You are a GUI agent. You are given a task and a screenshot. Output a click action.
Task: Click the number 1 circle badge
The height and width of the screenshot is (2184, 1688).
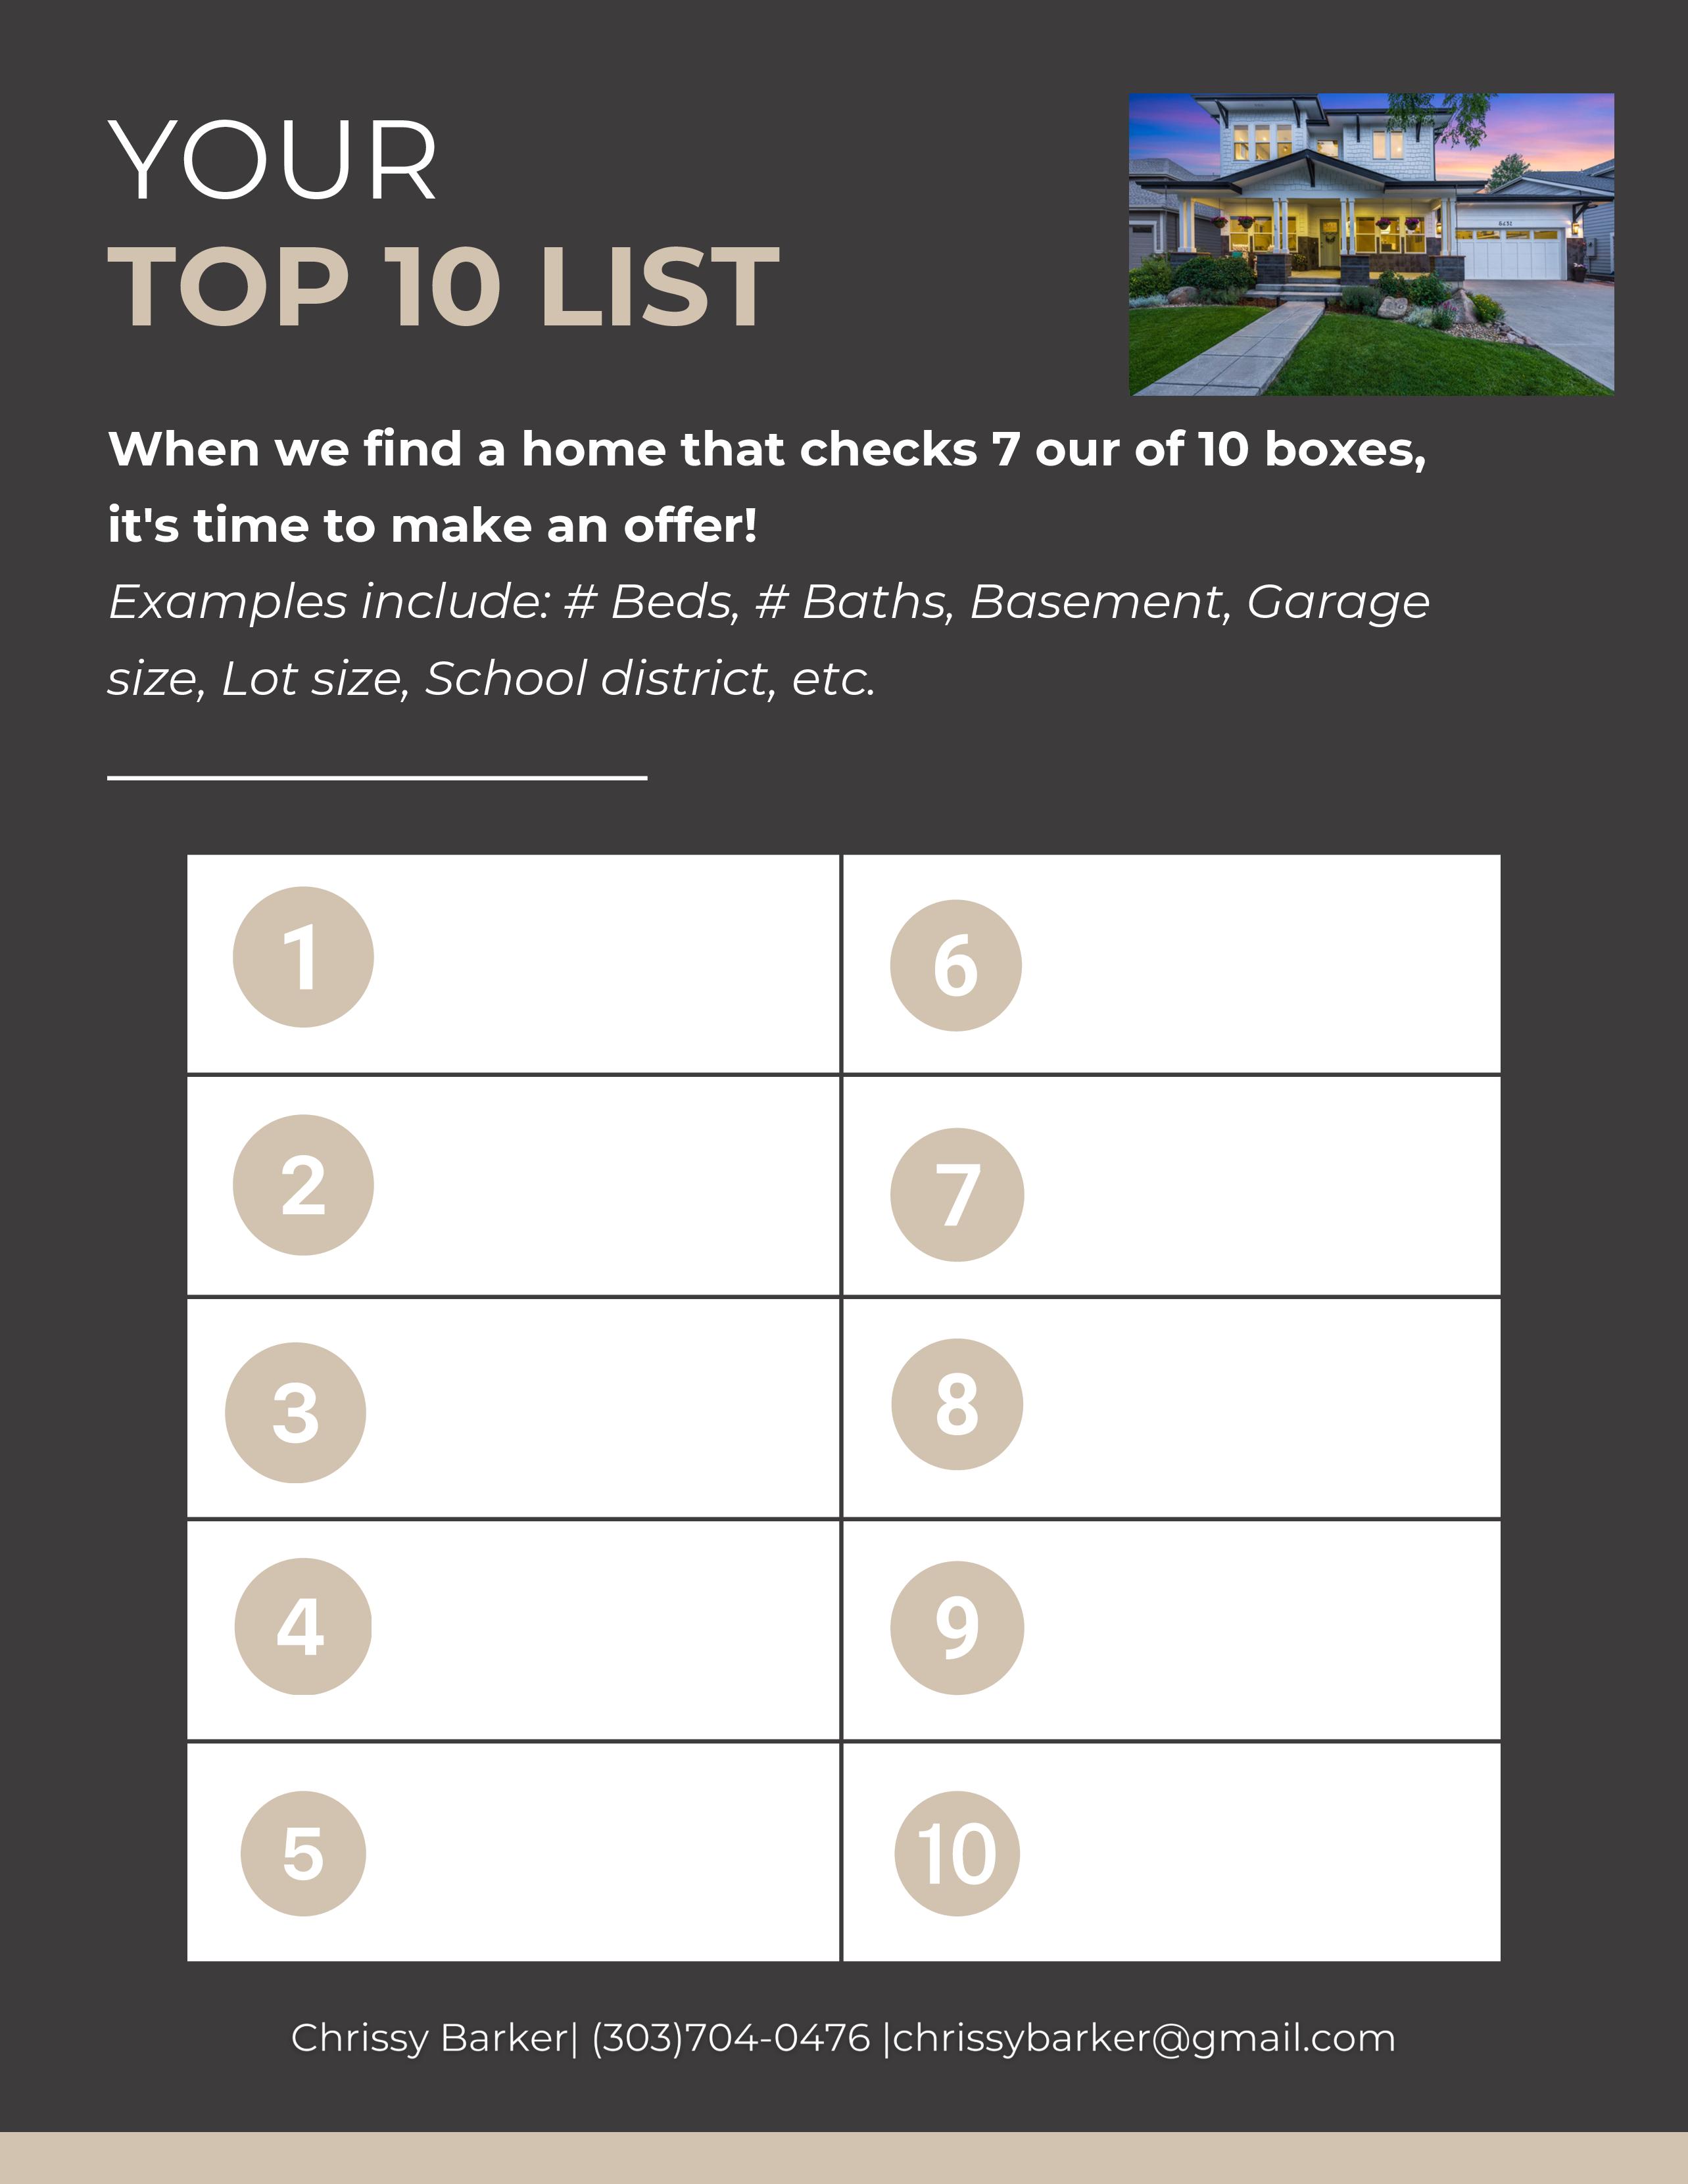pos(303,957)
